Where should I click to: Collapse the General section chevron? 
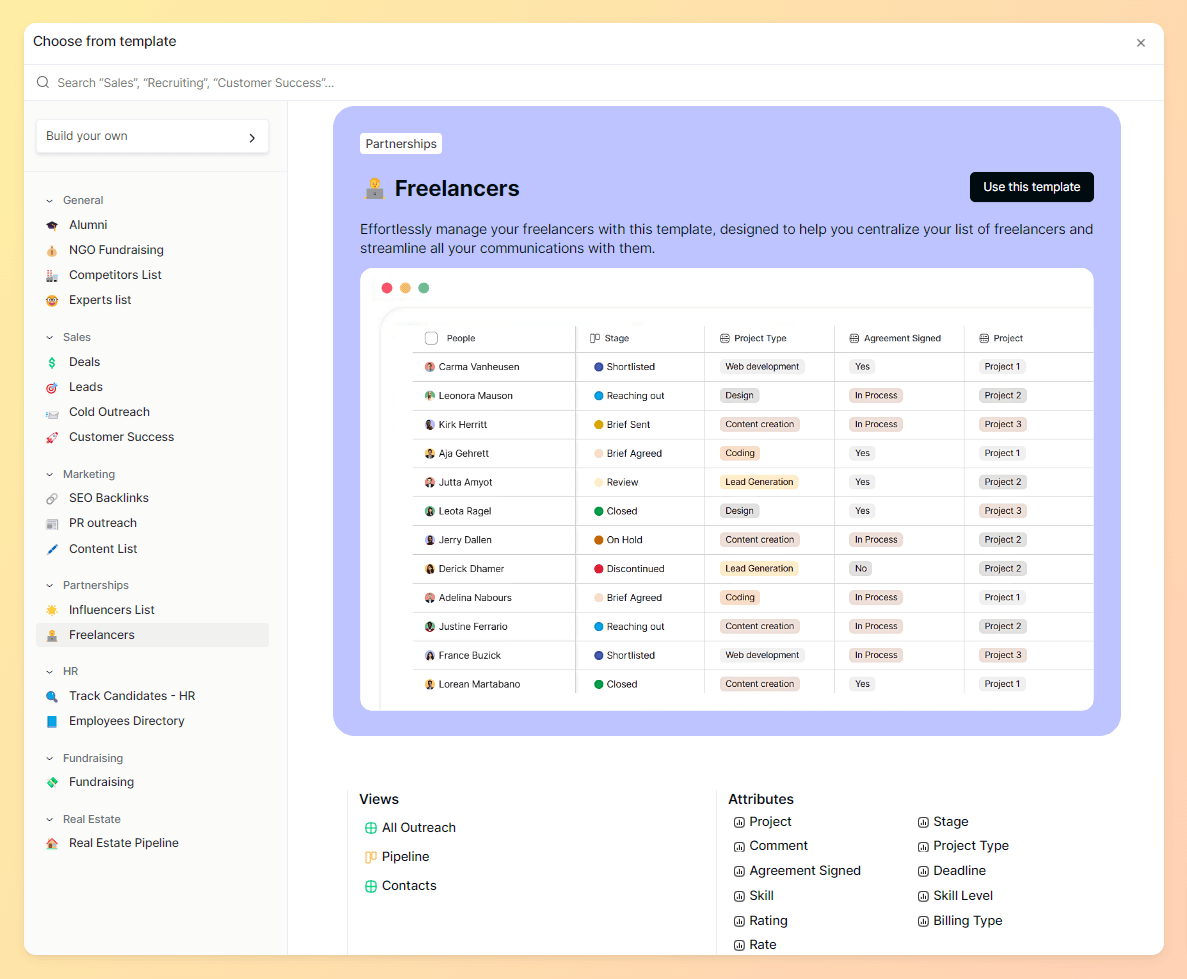50,201
